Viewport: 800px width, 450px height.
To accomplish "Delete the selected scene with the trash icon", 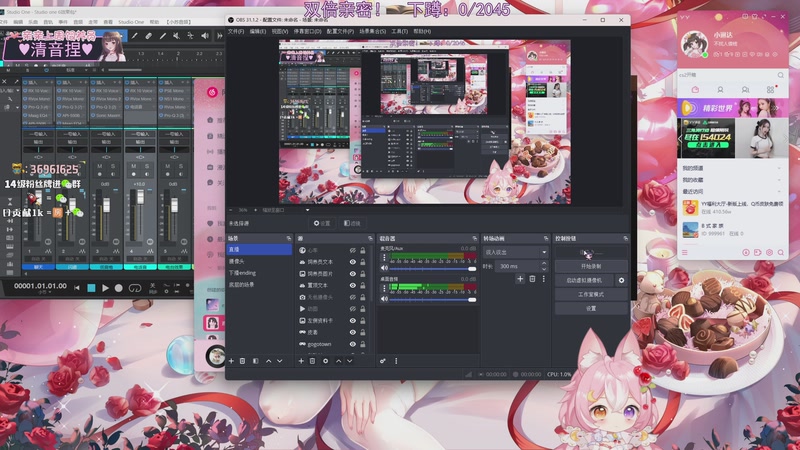I will tap(242, 361).
